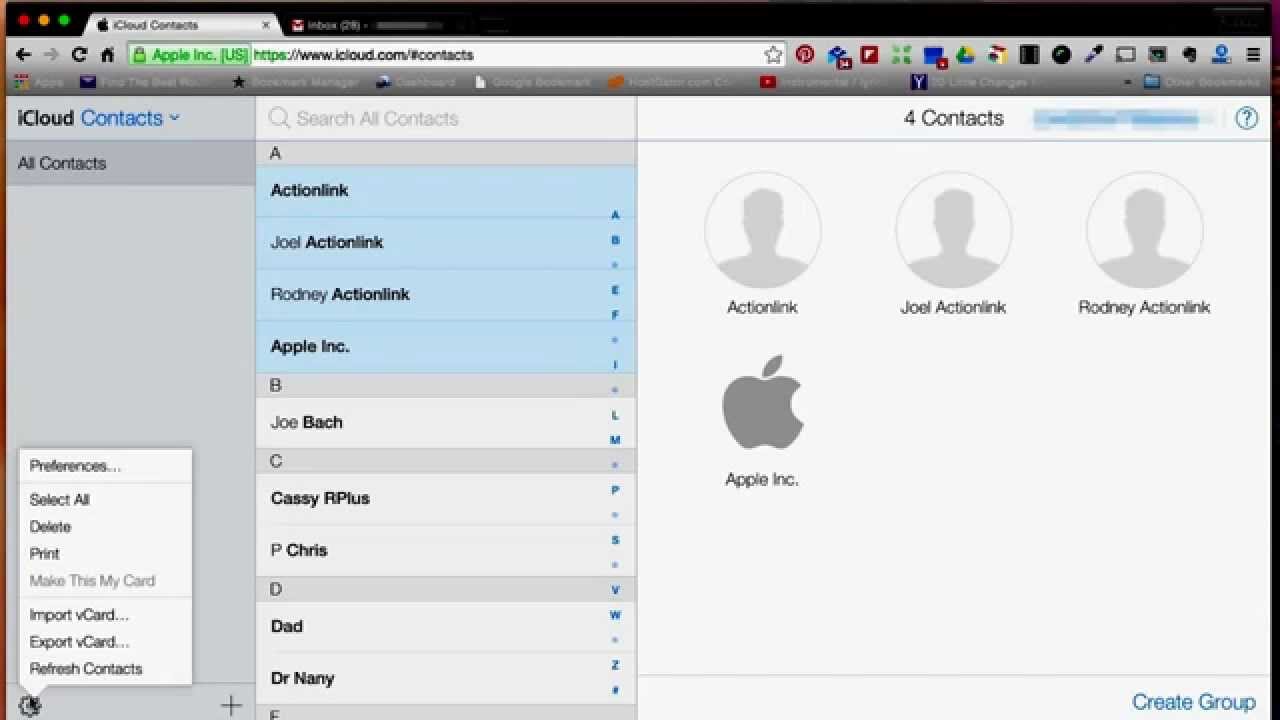Open the Bookmark Manager bookmark
Screen dimensions: 1280x720
[x=295, y=82]
